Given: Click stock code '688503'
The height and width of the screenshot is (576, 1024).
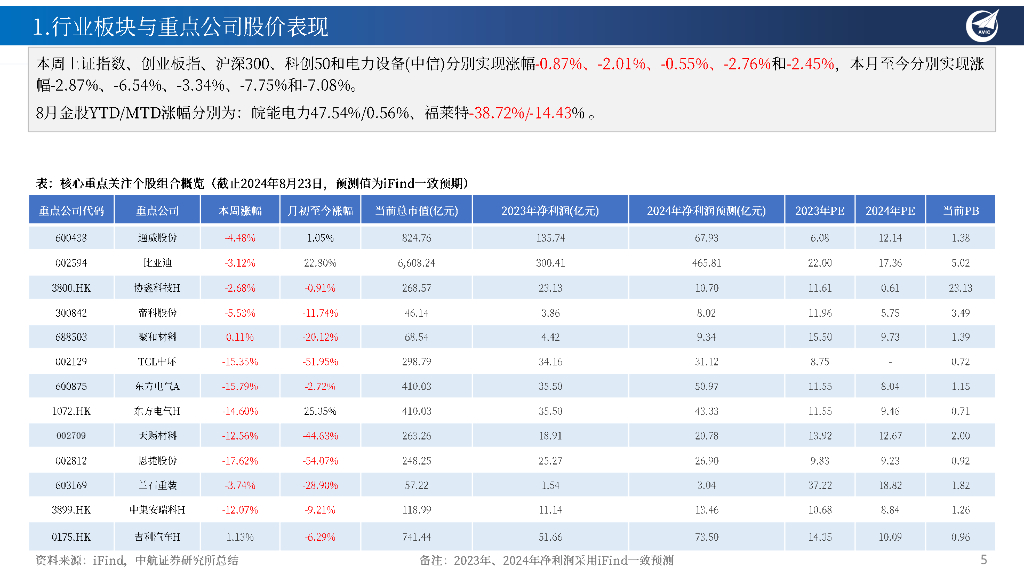Looking at the screenshot, I should coord(71,337).
